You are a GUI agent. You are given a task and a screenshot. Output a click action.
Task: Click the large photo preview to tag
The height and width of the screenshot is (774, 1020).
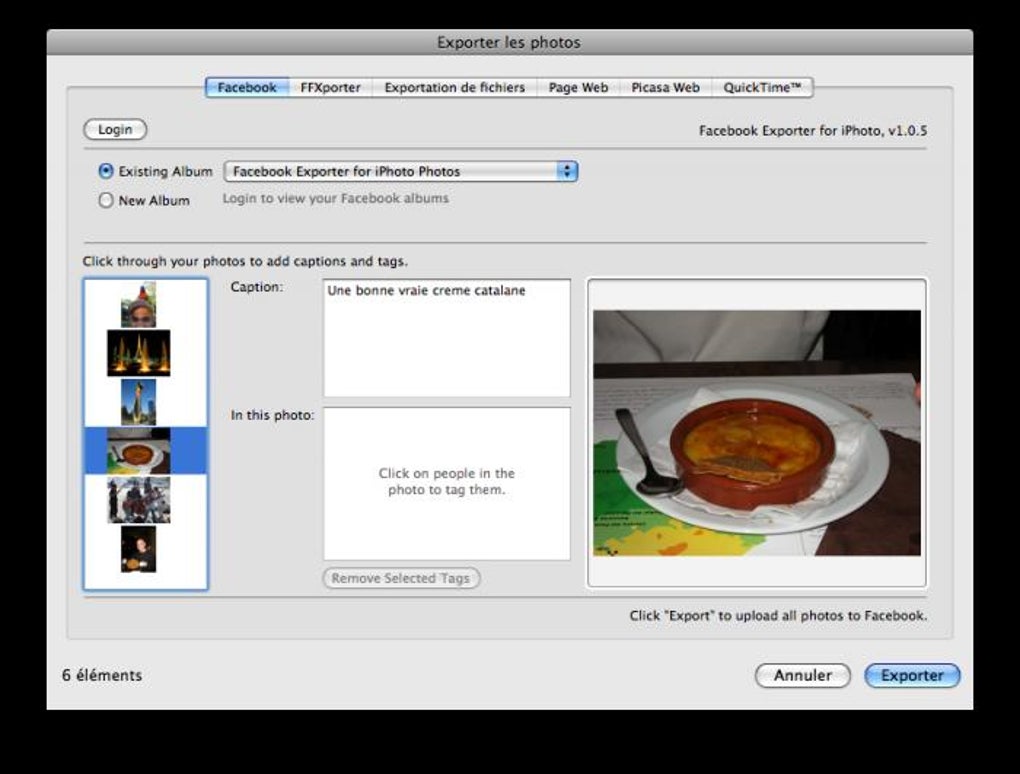(x=757, y=433)
